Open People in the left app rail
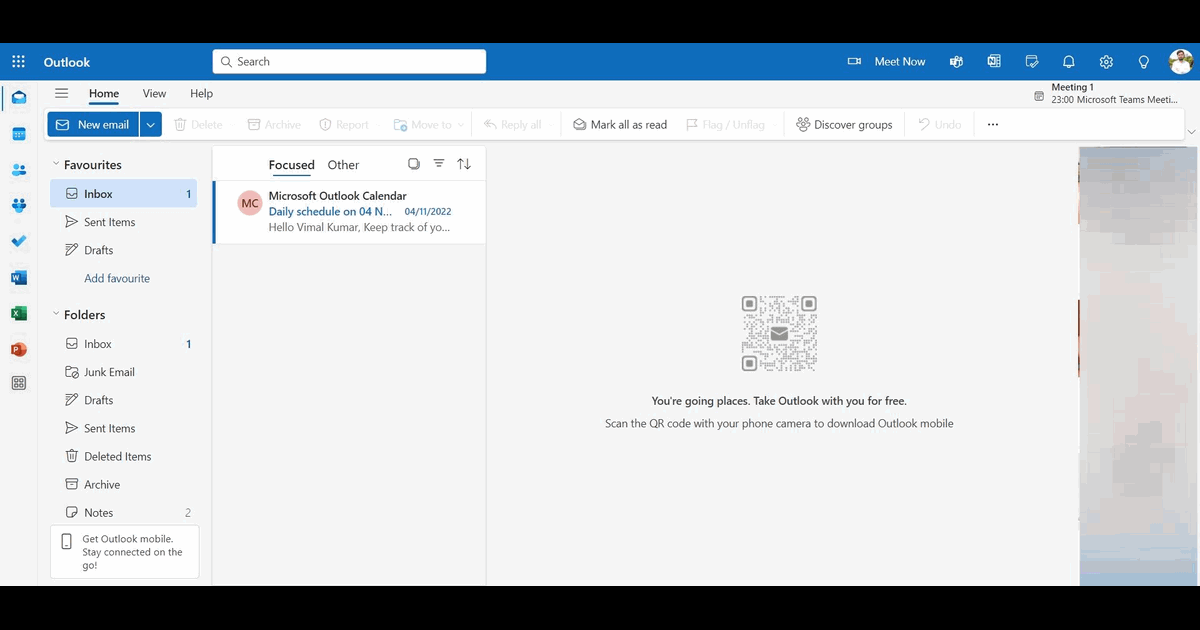Image resolution: width=1200 pixels, height=630 pixels. 19,170
